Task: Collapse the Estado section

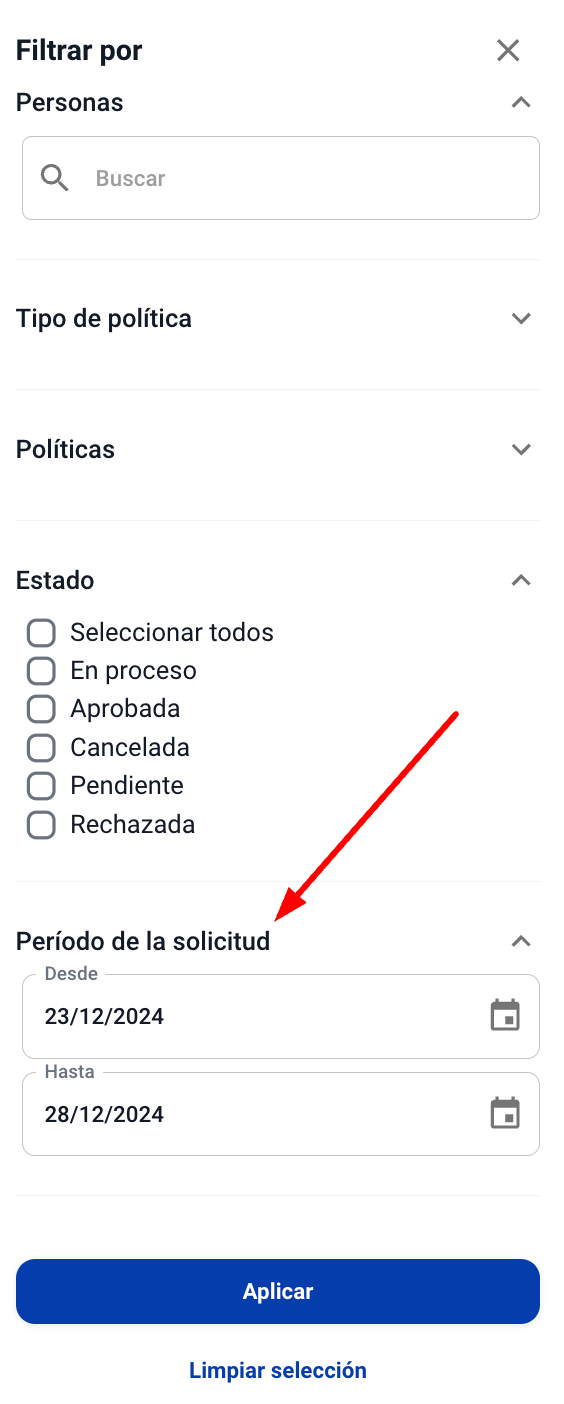Action: pos(520,580)
